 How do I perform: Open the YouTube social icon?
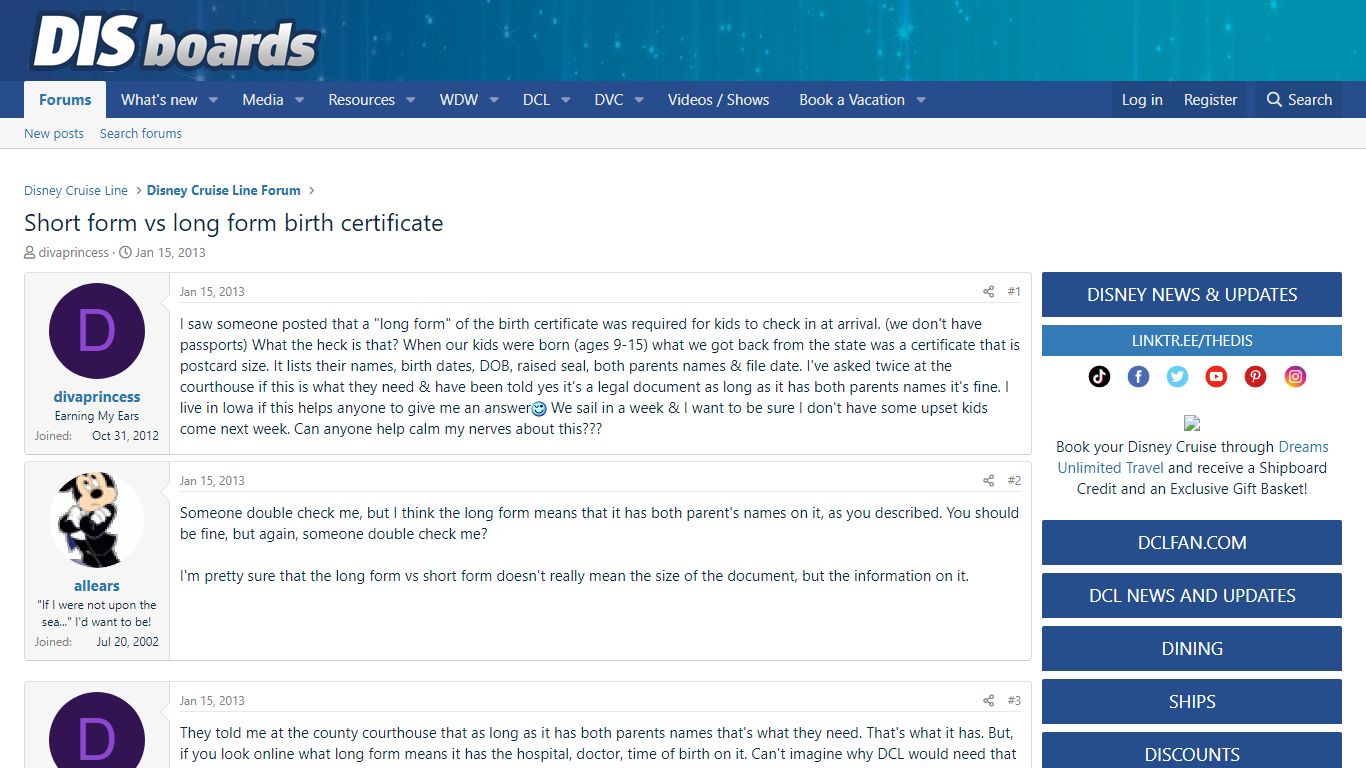[x=1216, y=377]
